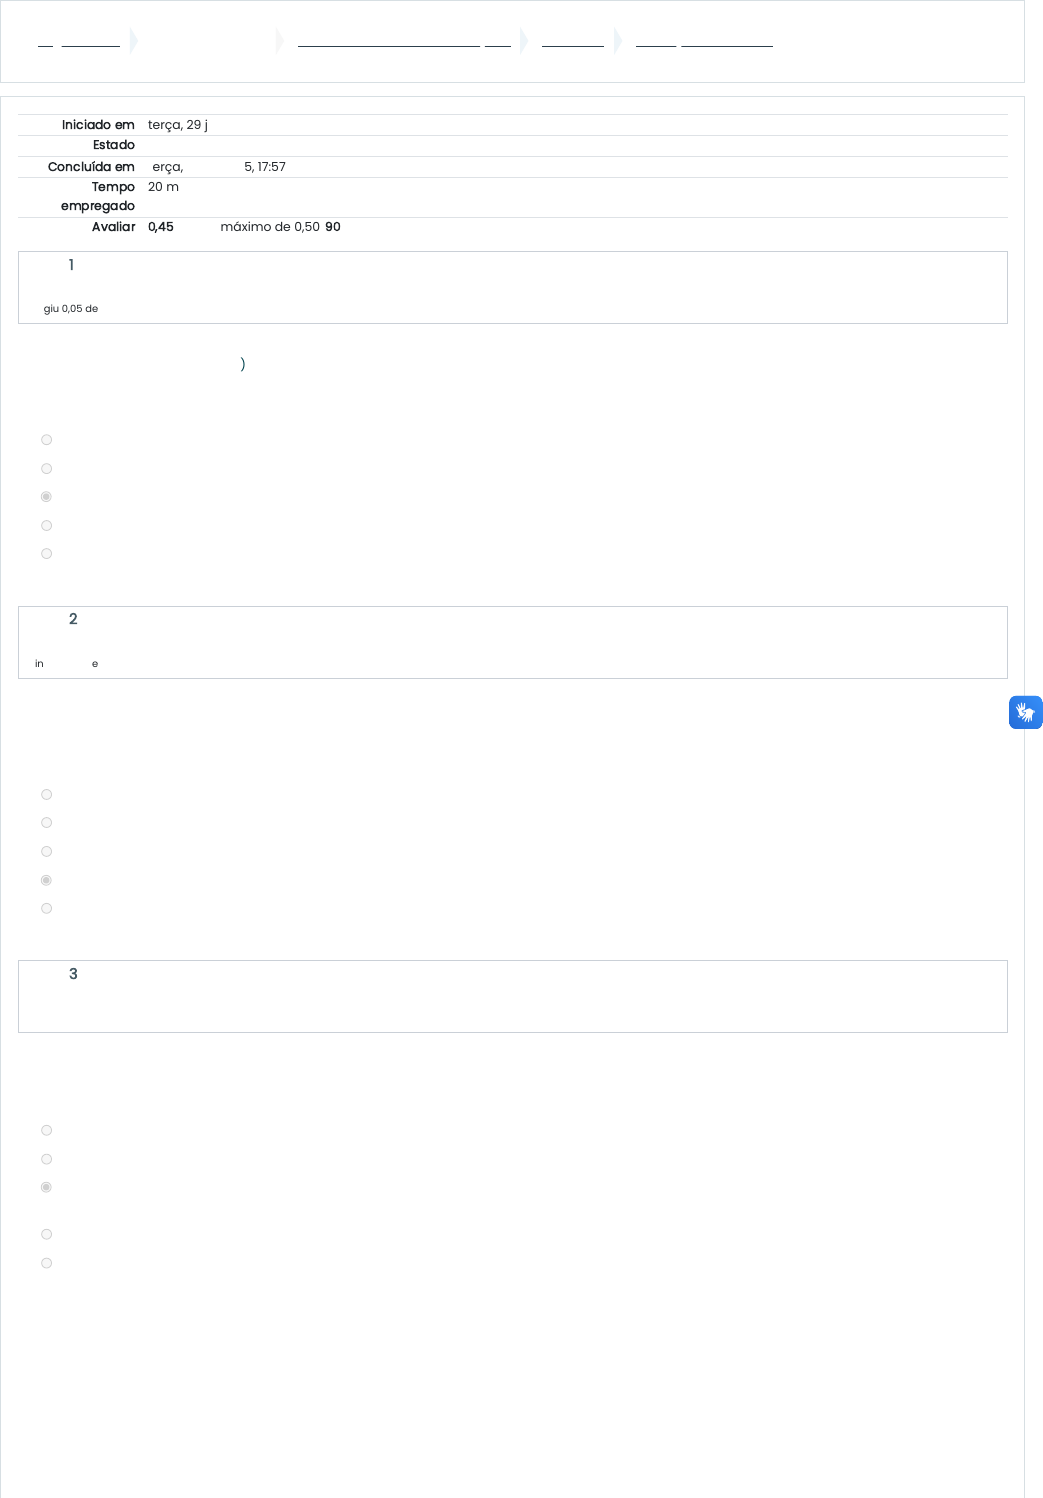Screen dimensions: 1043x1498
Task: Select the last answer option of question 1
Action: [x=46, y=554]
